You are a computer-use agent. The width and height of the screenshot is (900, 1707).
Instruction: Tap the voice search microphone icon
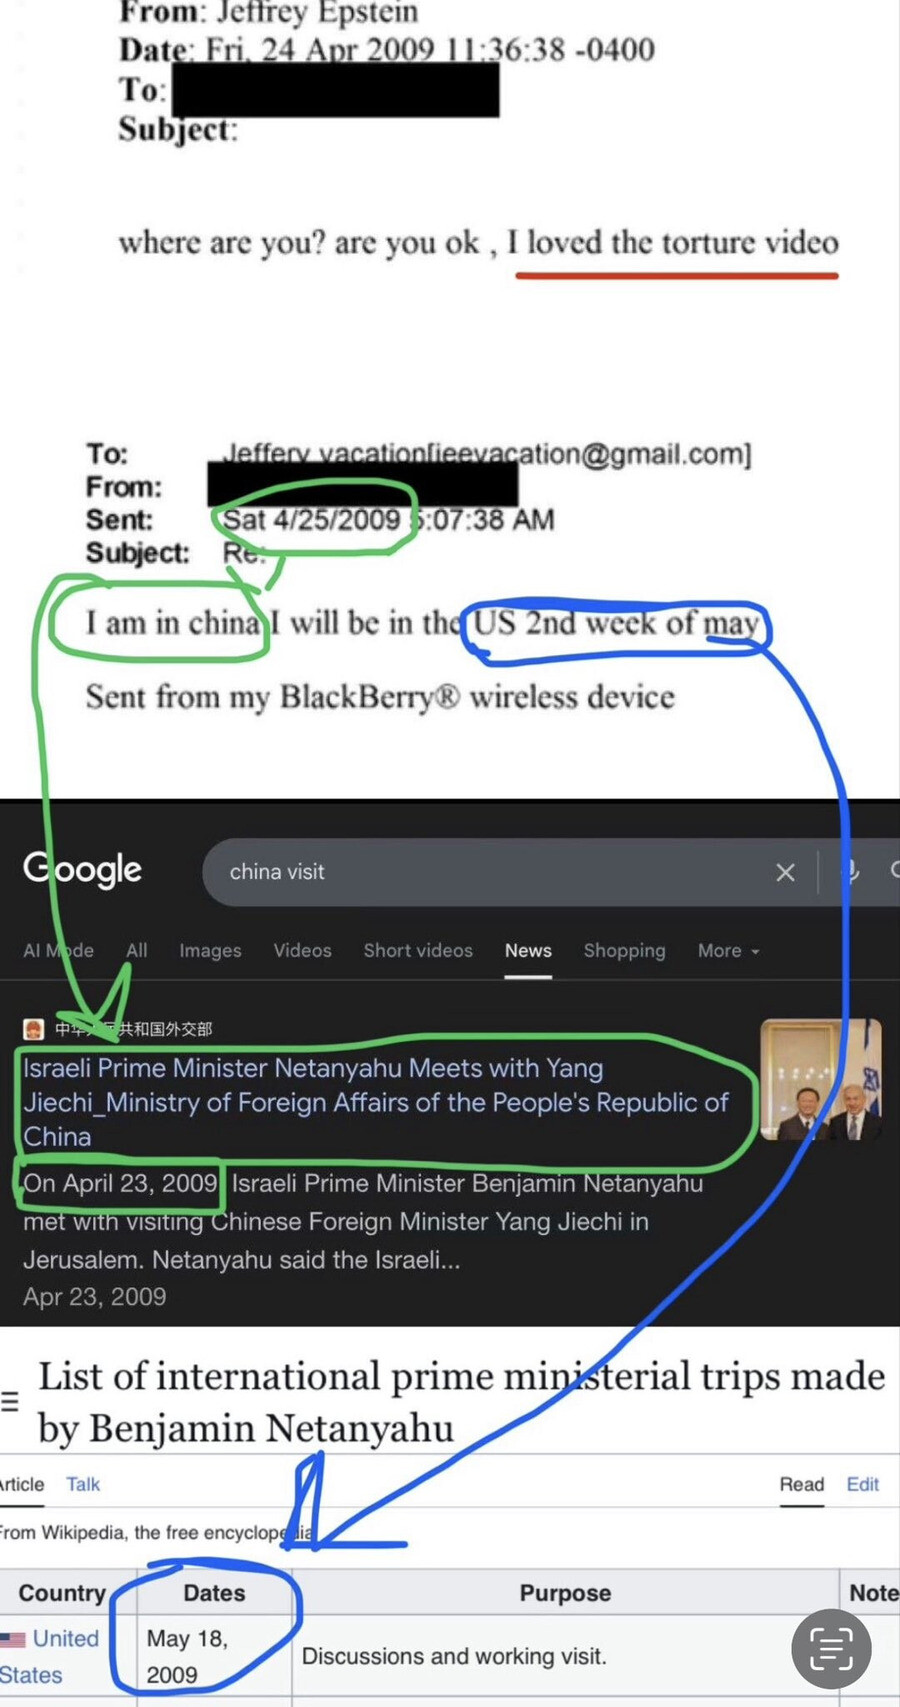click(850, 872)
